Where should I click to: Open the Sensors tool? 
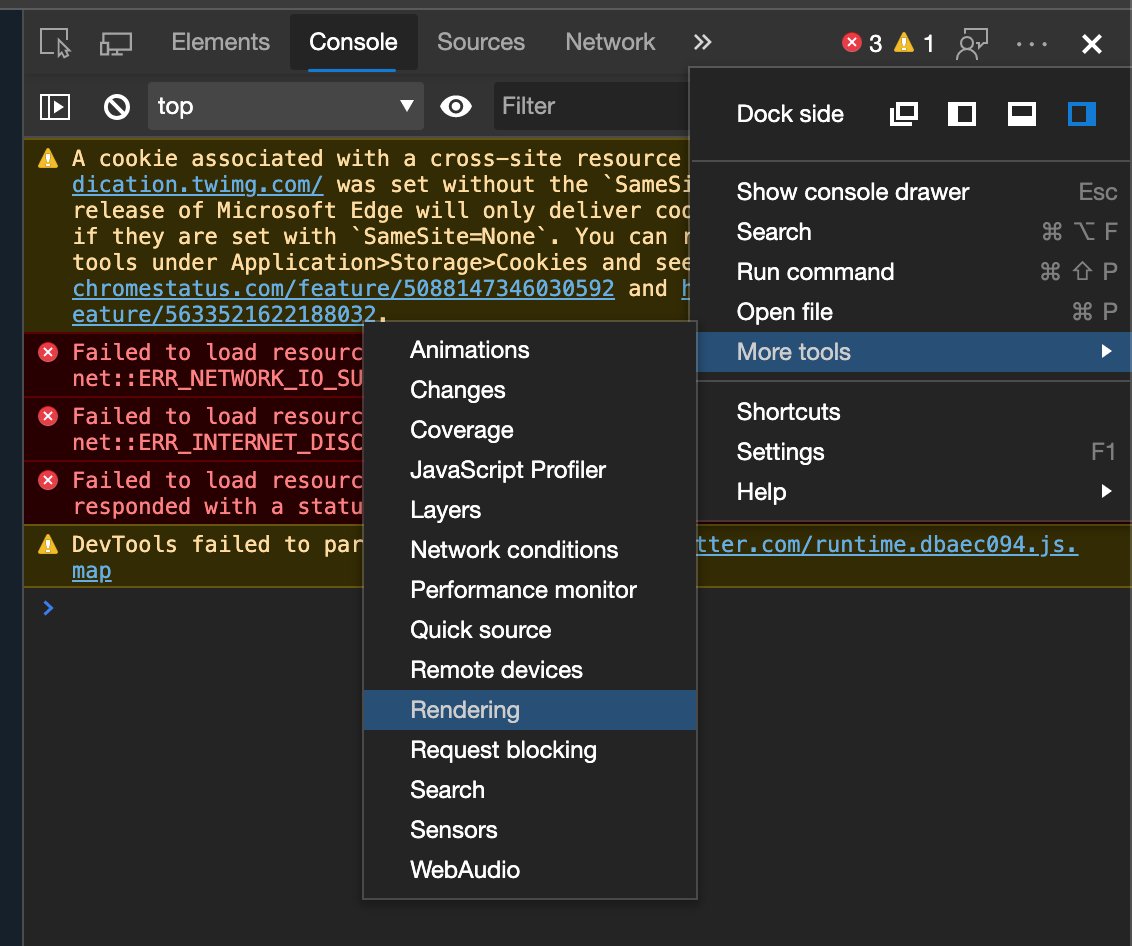coord(530,830)
